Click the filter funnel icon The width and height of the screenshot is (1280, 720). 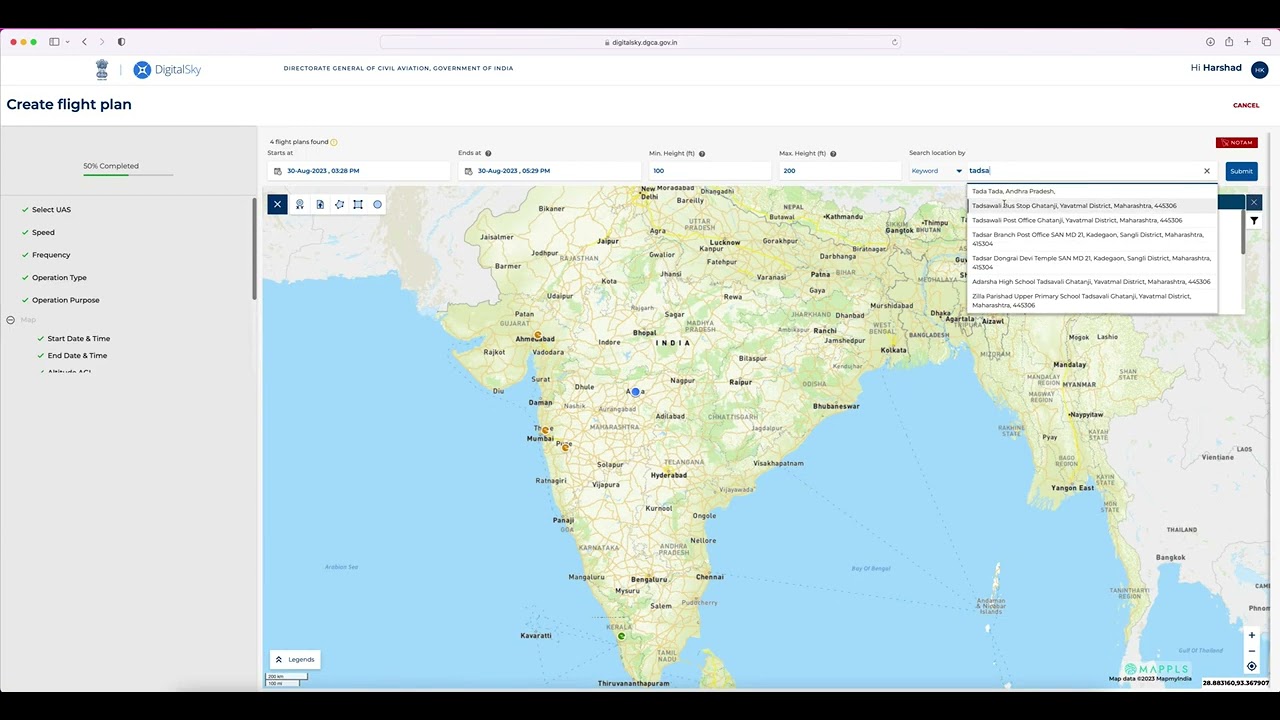(1254, 221)
